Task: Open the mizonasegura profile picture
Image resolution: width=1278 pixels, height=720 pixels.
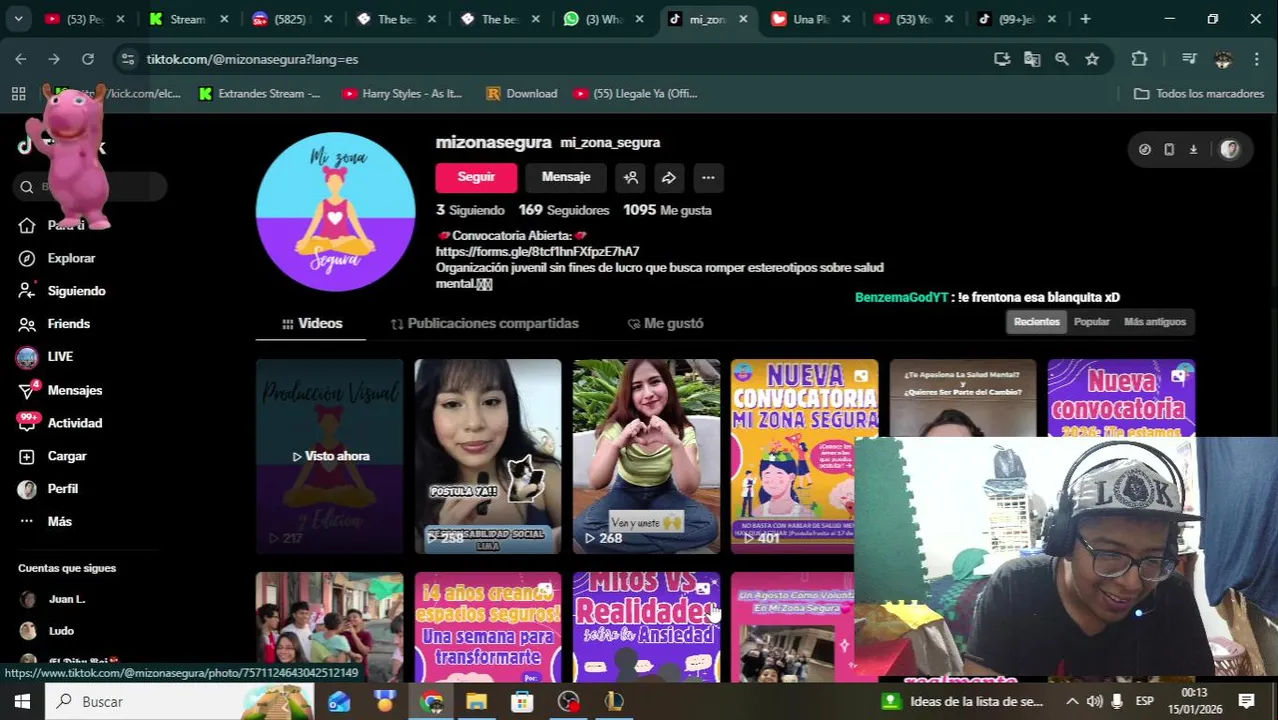Action: (335, 212)
